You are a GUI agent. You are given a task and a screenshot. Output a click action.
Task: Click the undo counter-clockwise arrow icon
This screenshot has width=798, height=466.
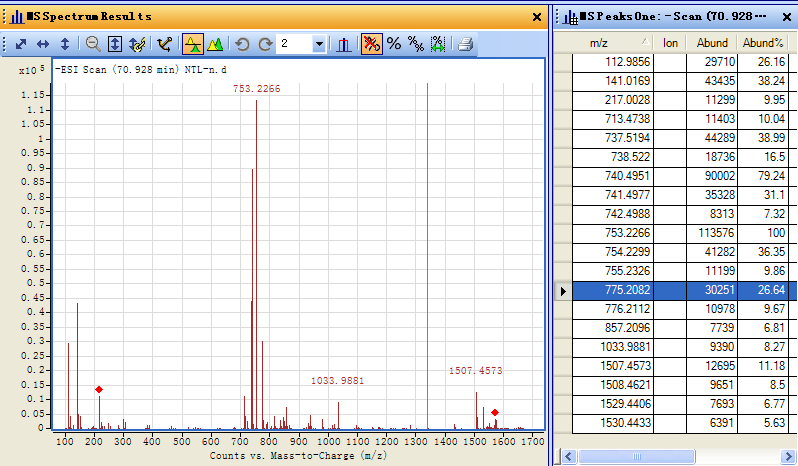tap(242, 44)
